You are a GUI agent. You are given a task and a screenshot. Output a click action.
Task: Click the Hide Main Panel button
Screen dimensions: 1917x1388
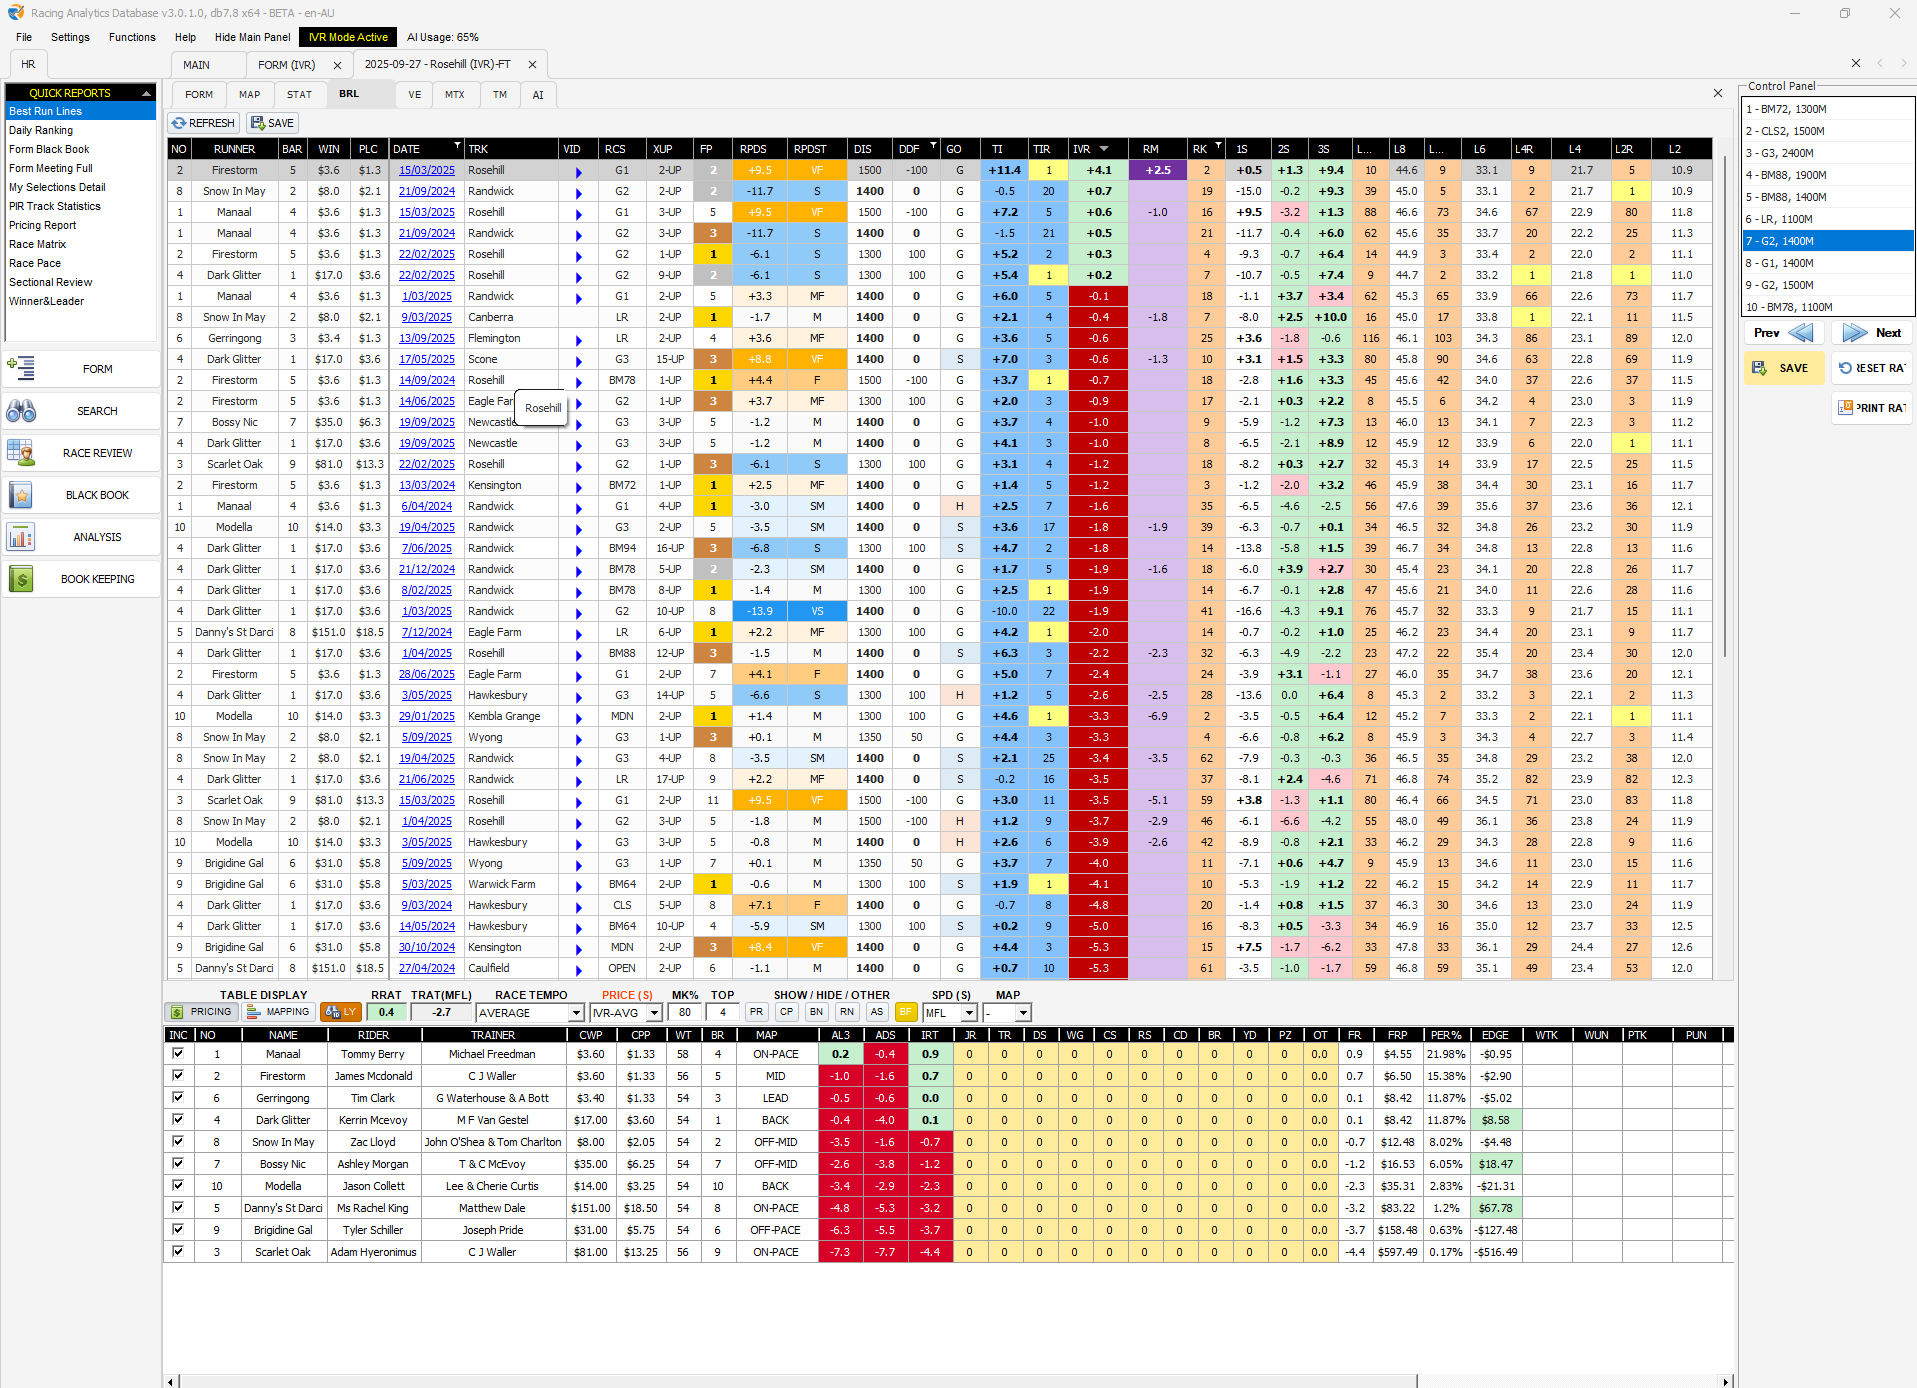pyautogui.click(x=252, y=37)
